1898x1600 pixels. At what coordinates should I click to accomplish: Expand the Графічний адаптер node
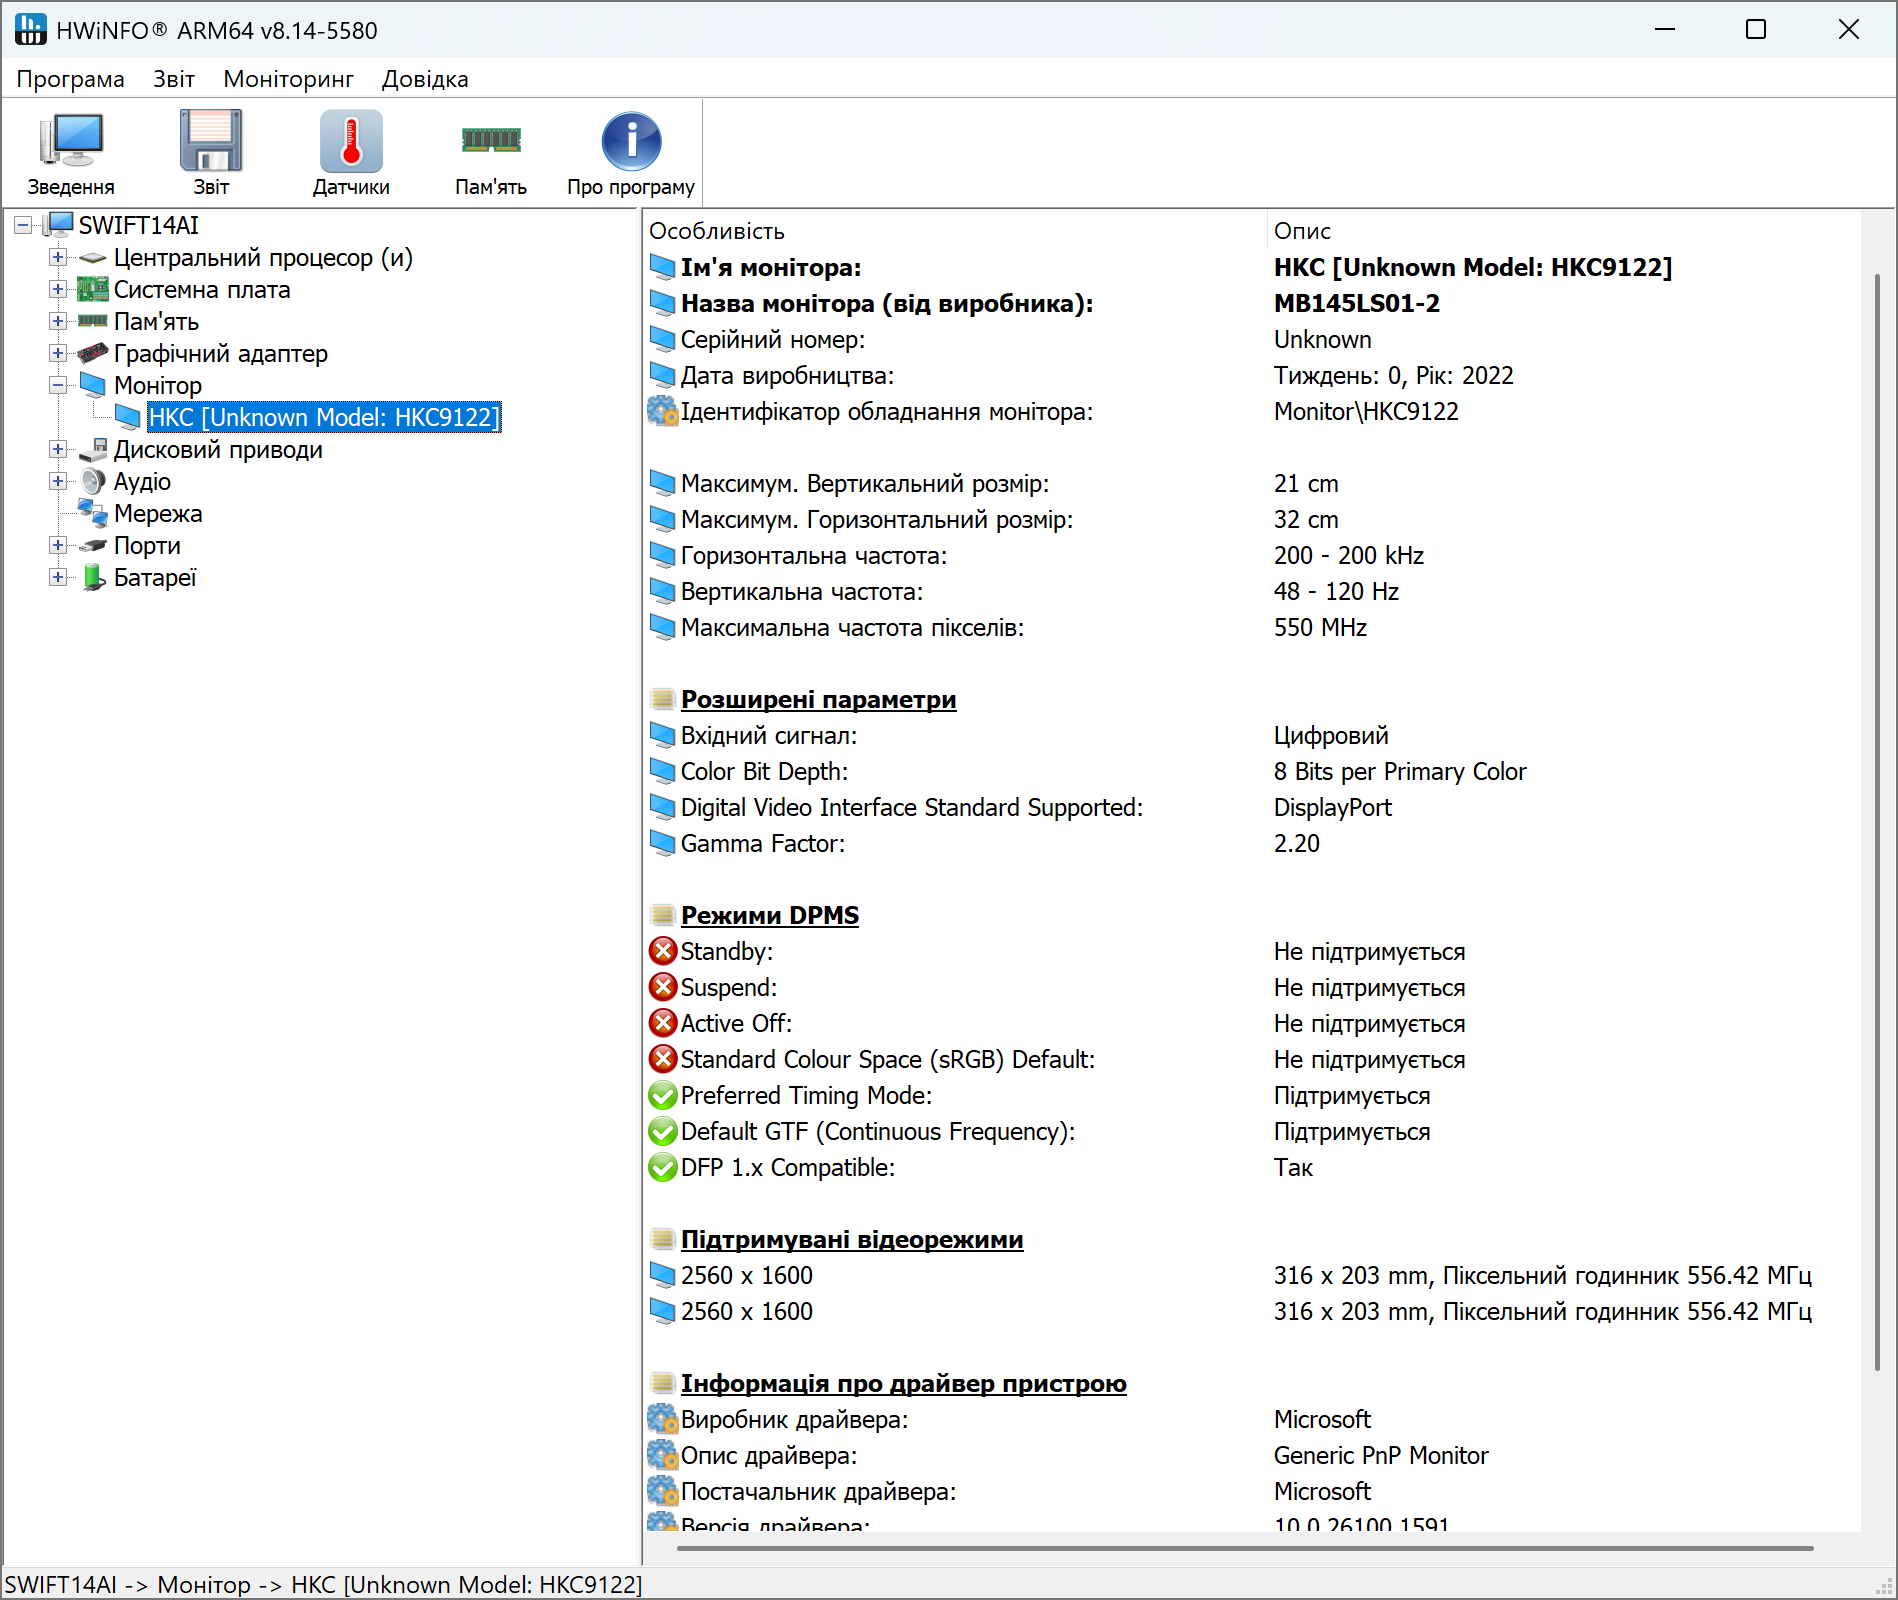58,353
